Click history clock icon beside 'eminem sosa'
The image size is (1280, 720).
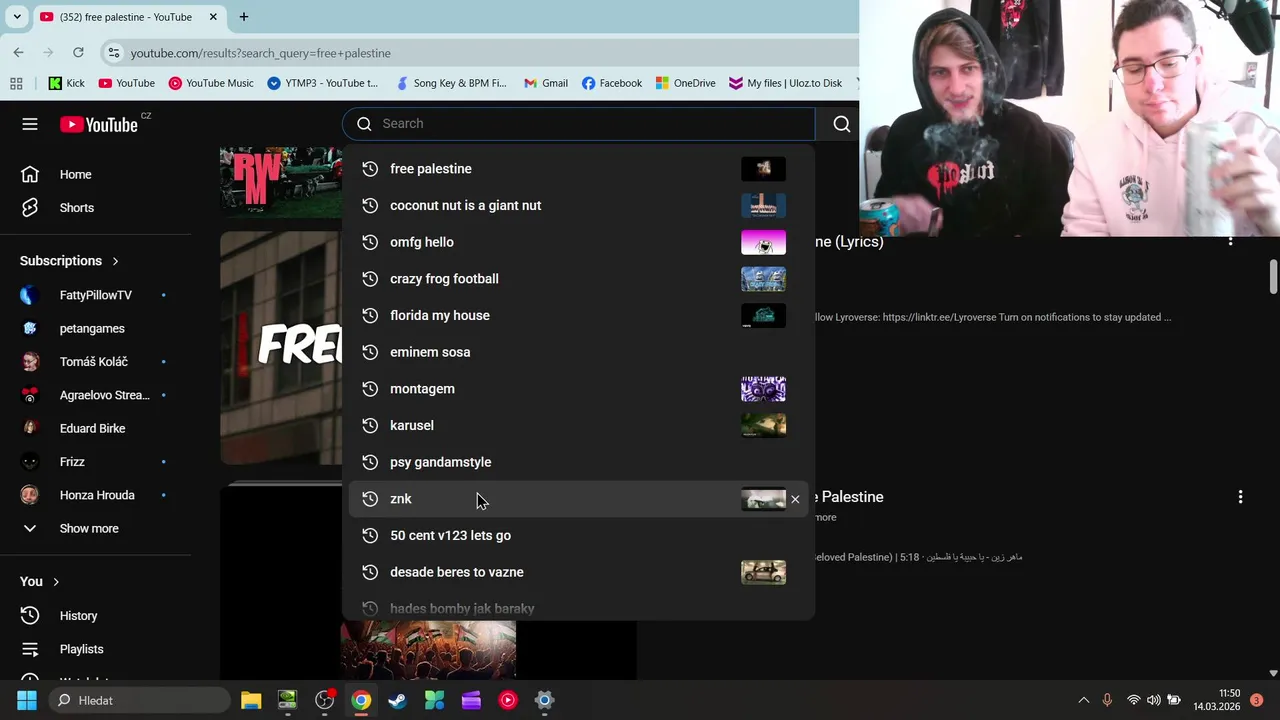tap(370, 352)
